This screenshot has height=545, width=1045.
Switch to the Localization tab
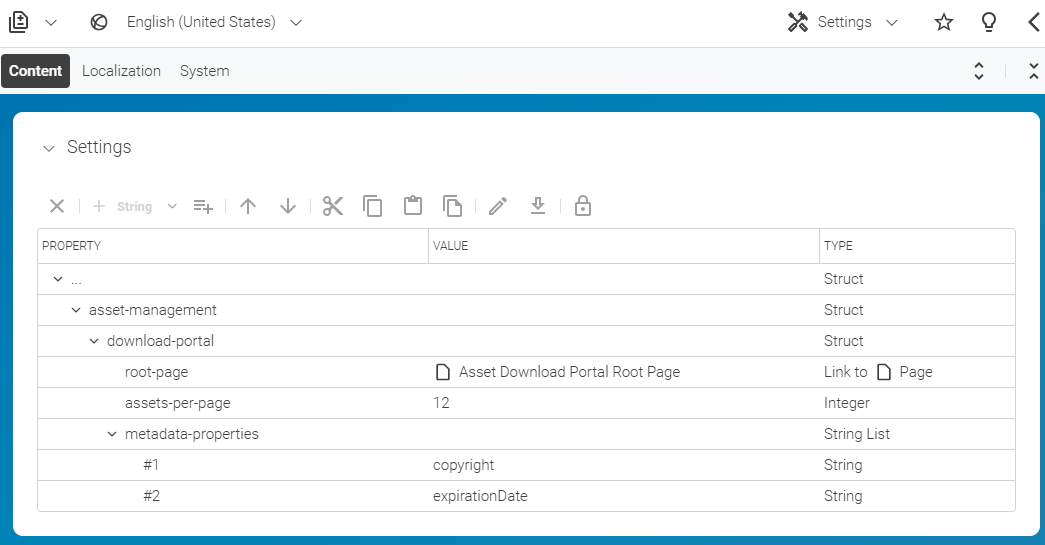121,71
